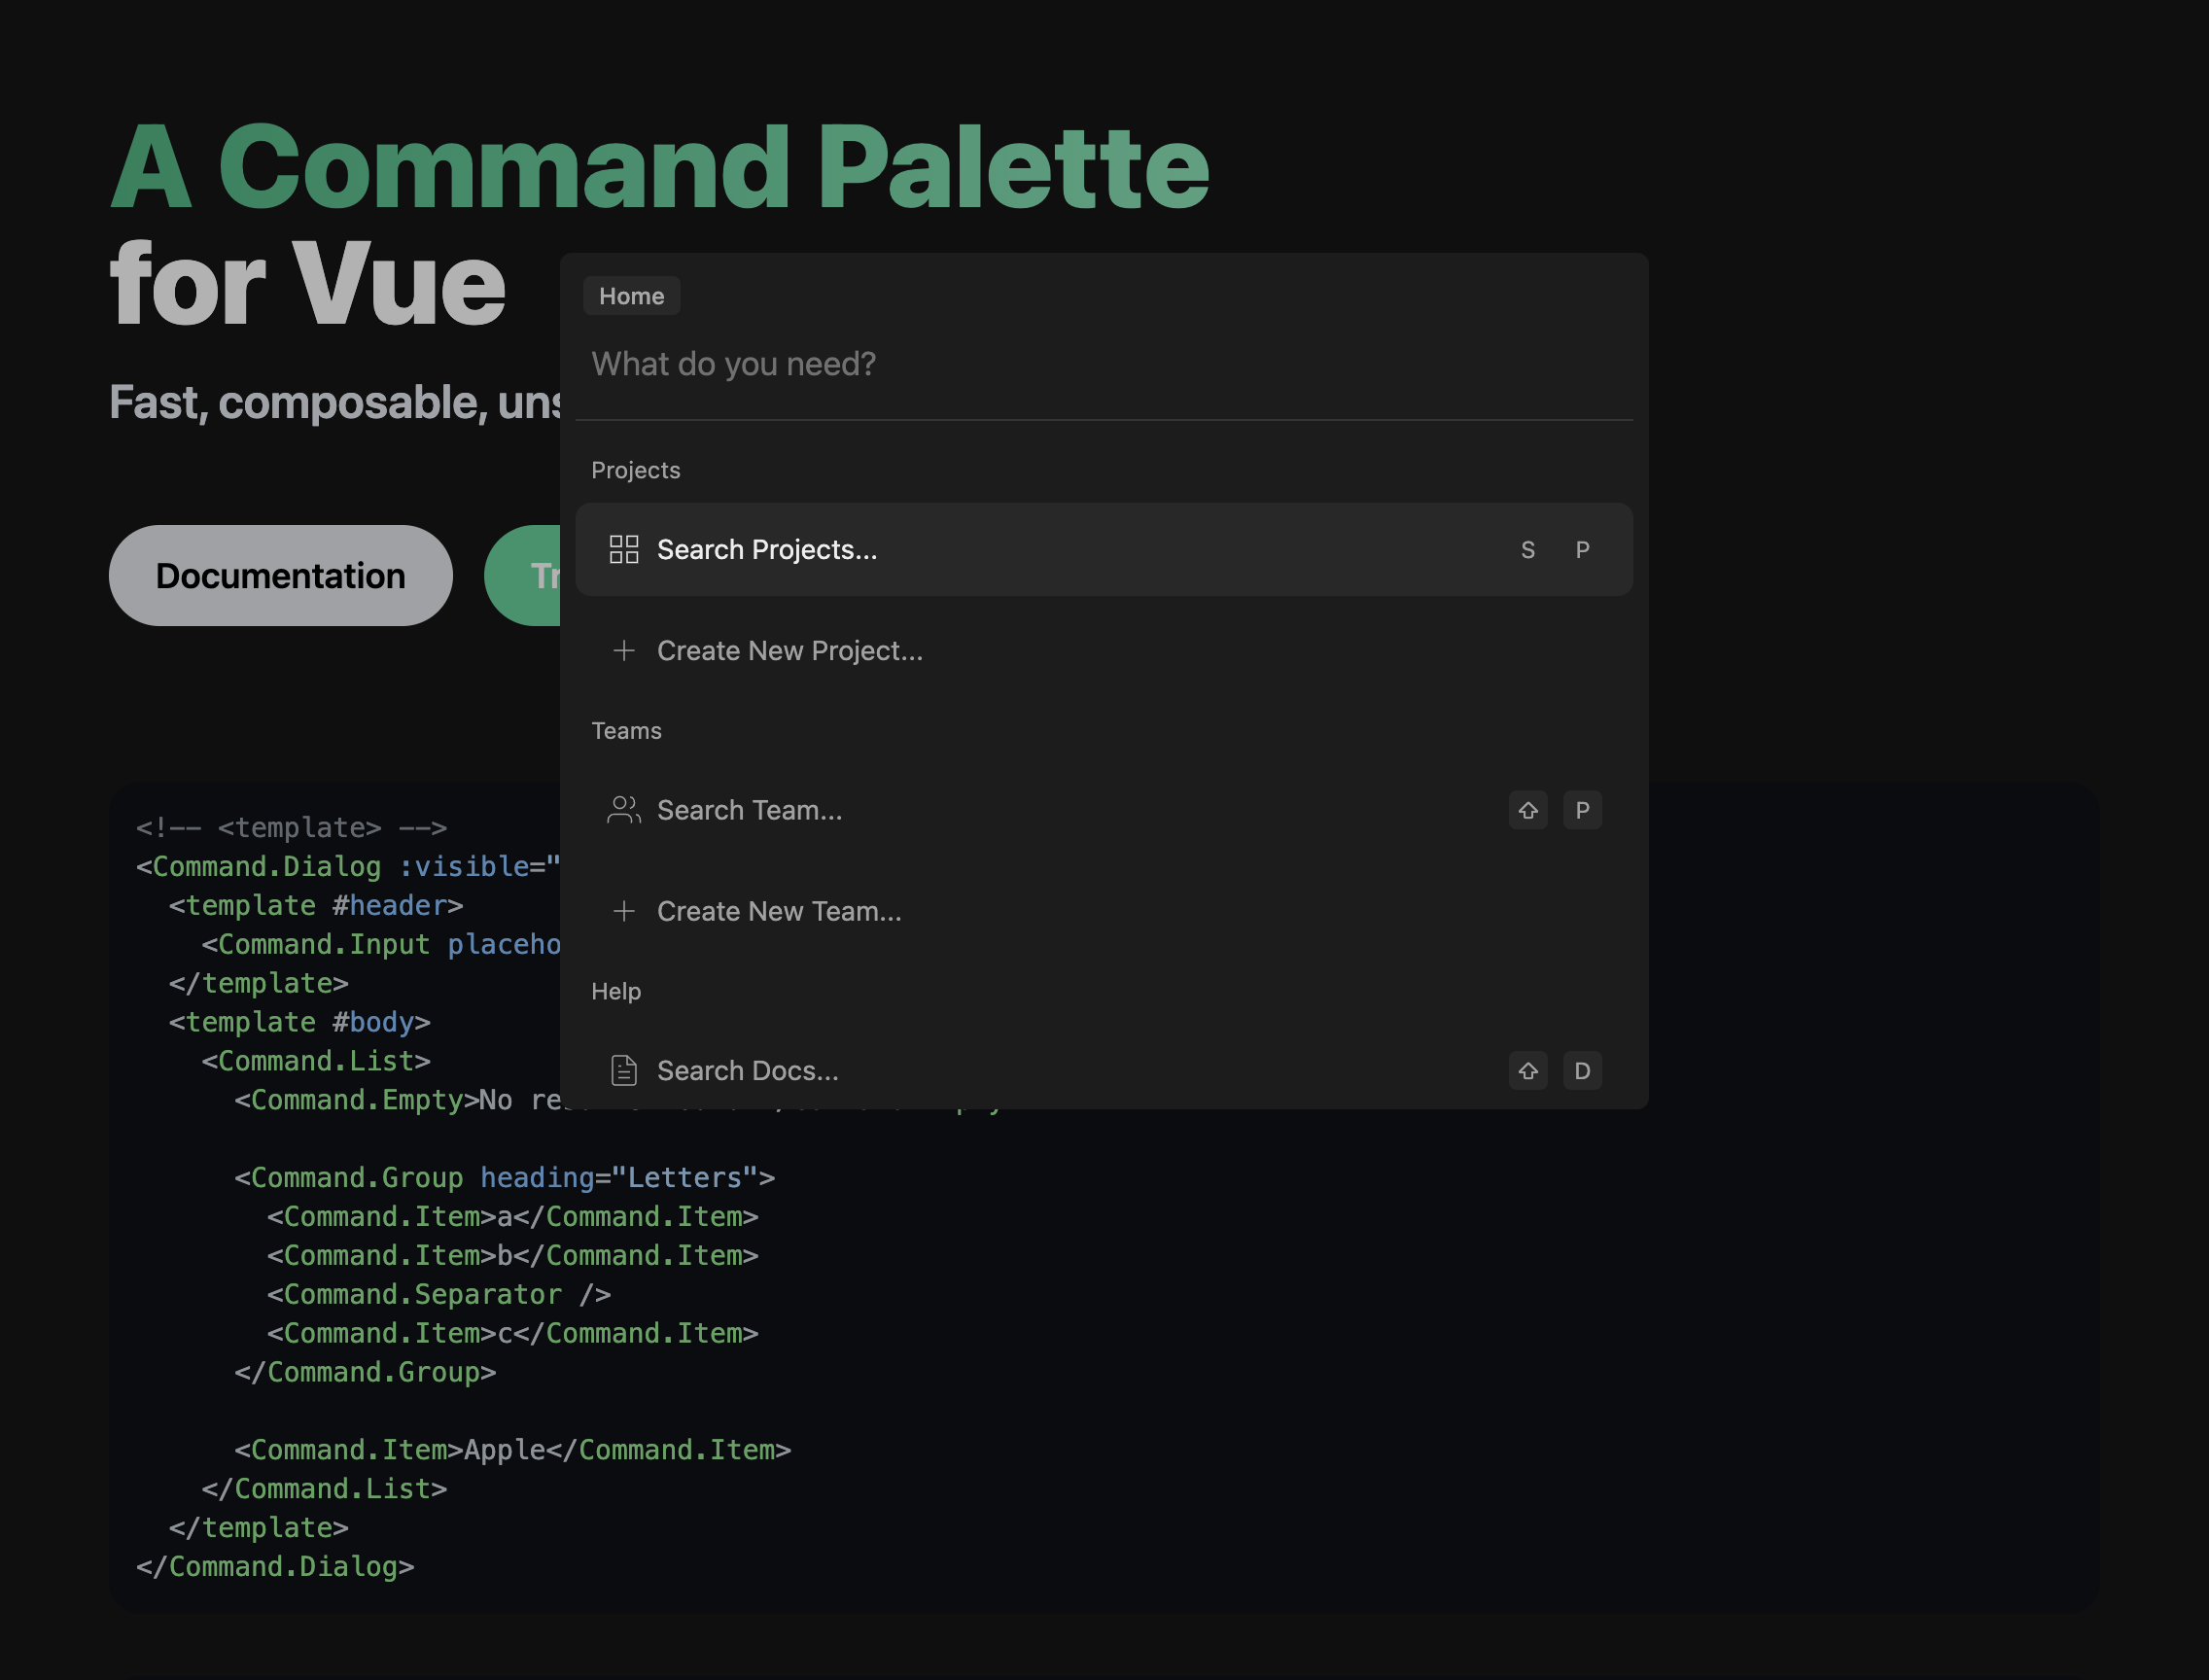Open the Search Docs... command
The width and height of the screenshot is (2209, 1680).
pyautogui.click(x=1104, y=1067)
